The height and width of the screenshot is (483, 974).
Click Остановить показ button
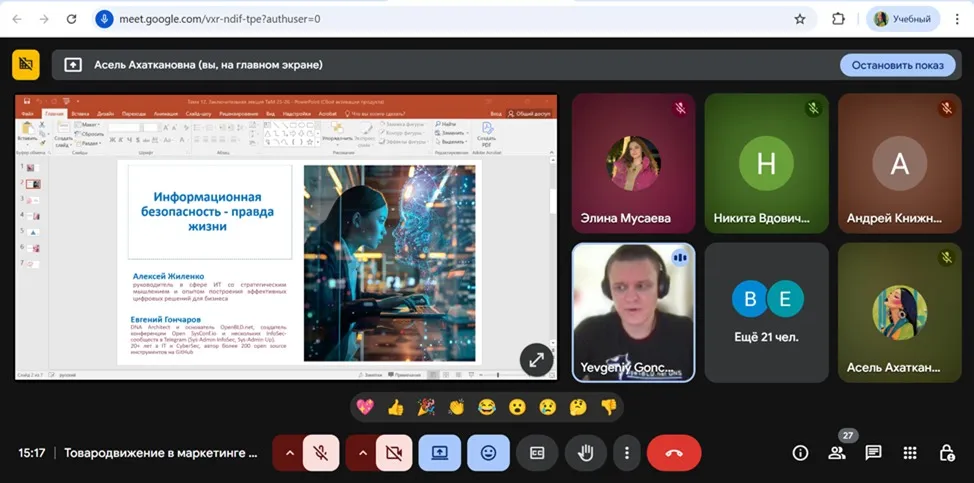point(898,65)
